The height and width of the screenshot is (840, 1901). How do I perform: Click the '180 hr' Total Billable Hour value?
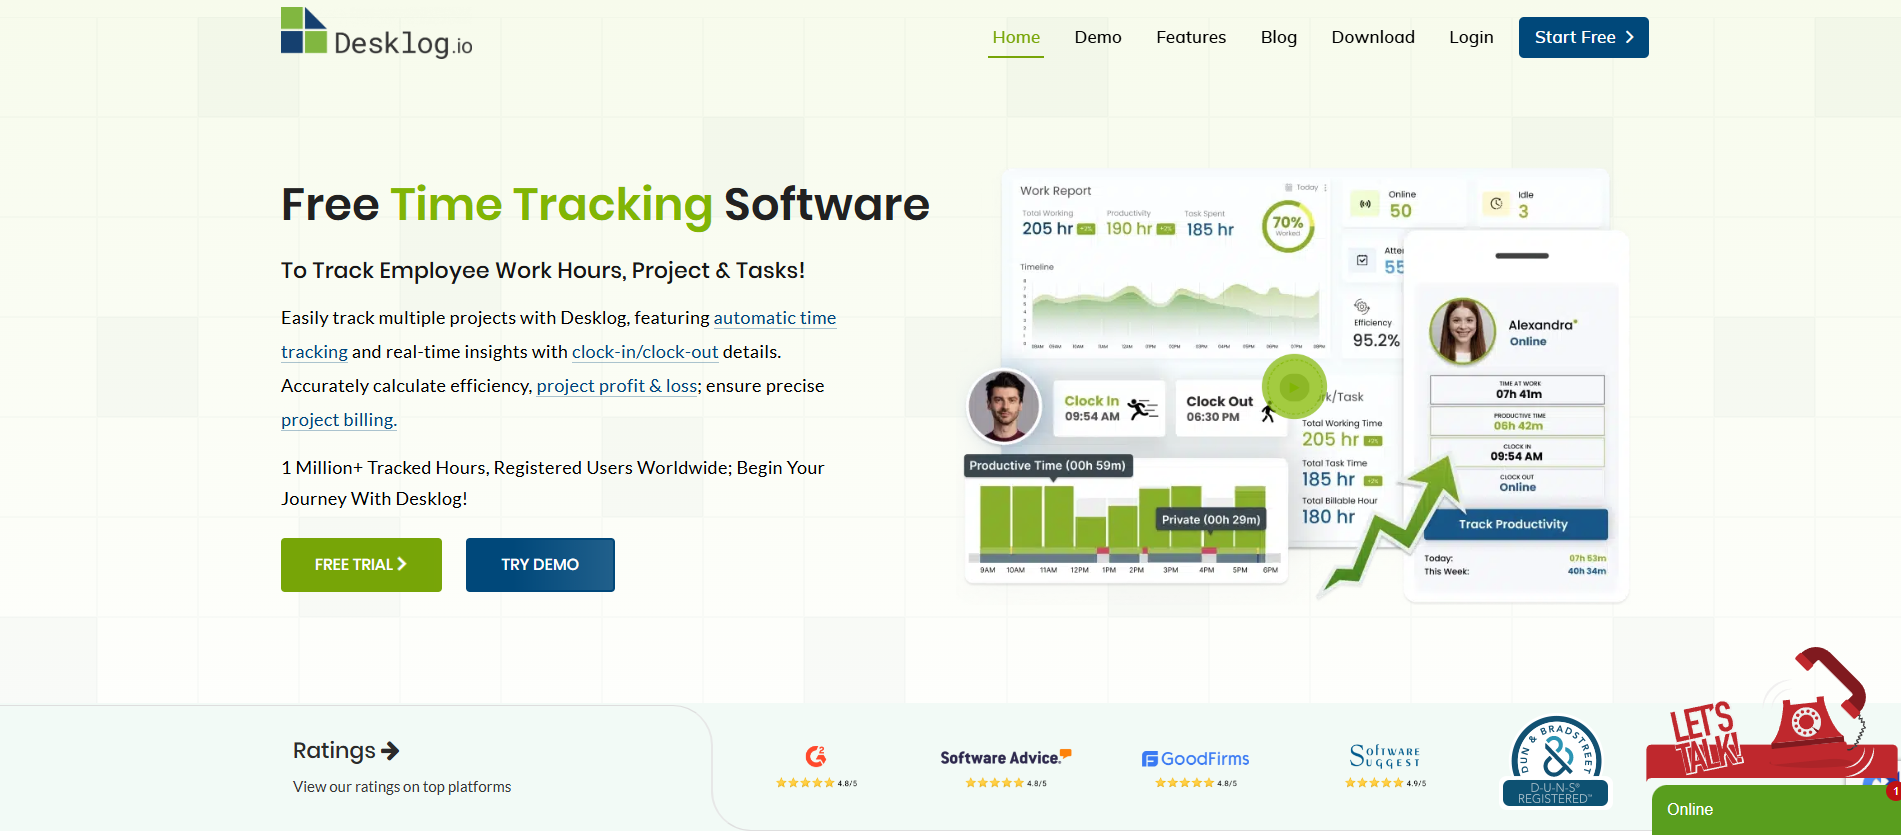1328,517
